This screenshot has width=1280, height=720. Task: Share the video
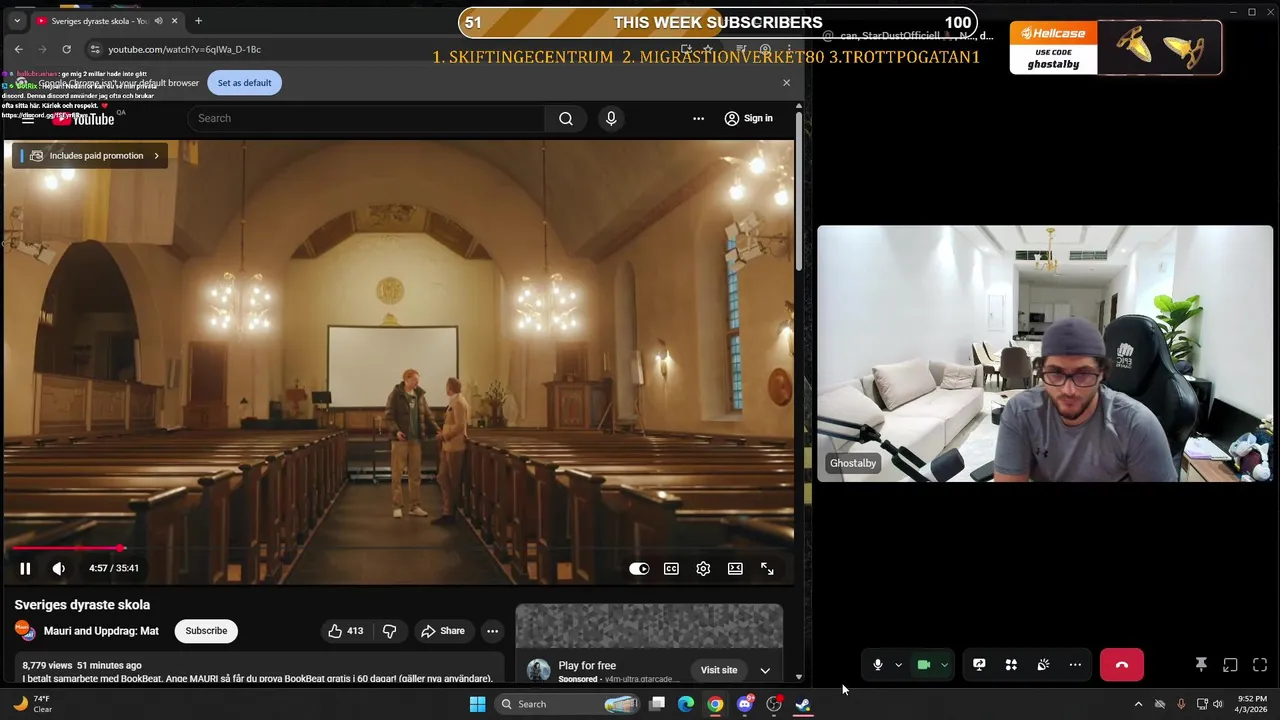coord(442,631)
